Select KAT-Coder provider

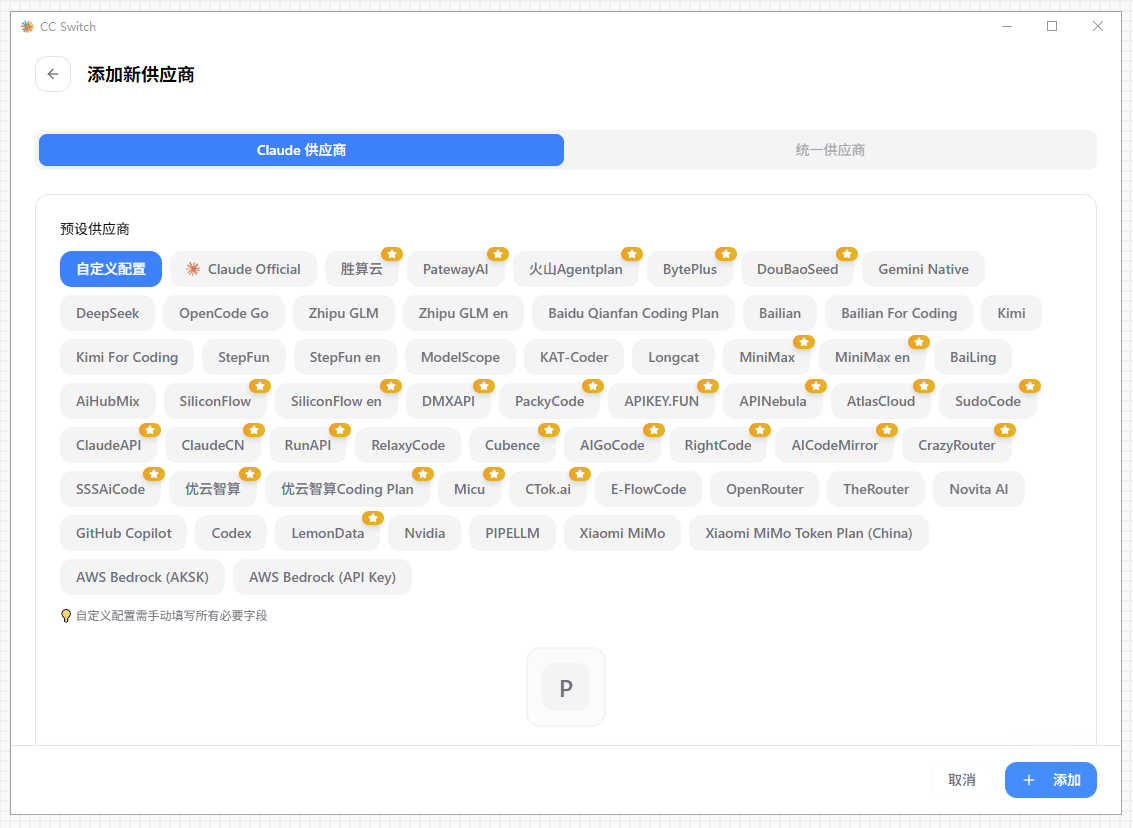[574, 357]
